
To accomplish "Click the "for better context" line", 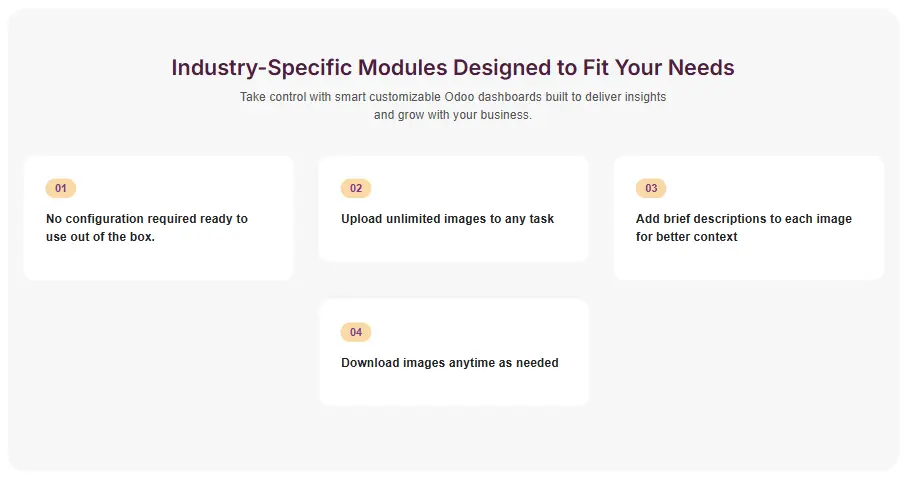I will point(687,237).
